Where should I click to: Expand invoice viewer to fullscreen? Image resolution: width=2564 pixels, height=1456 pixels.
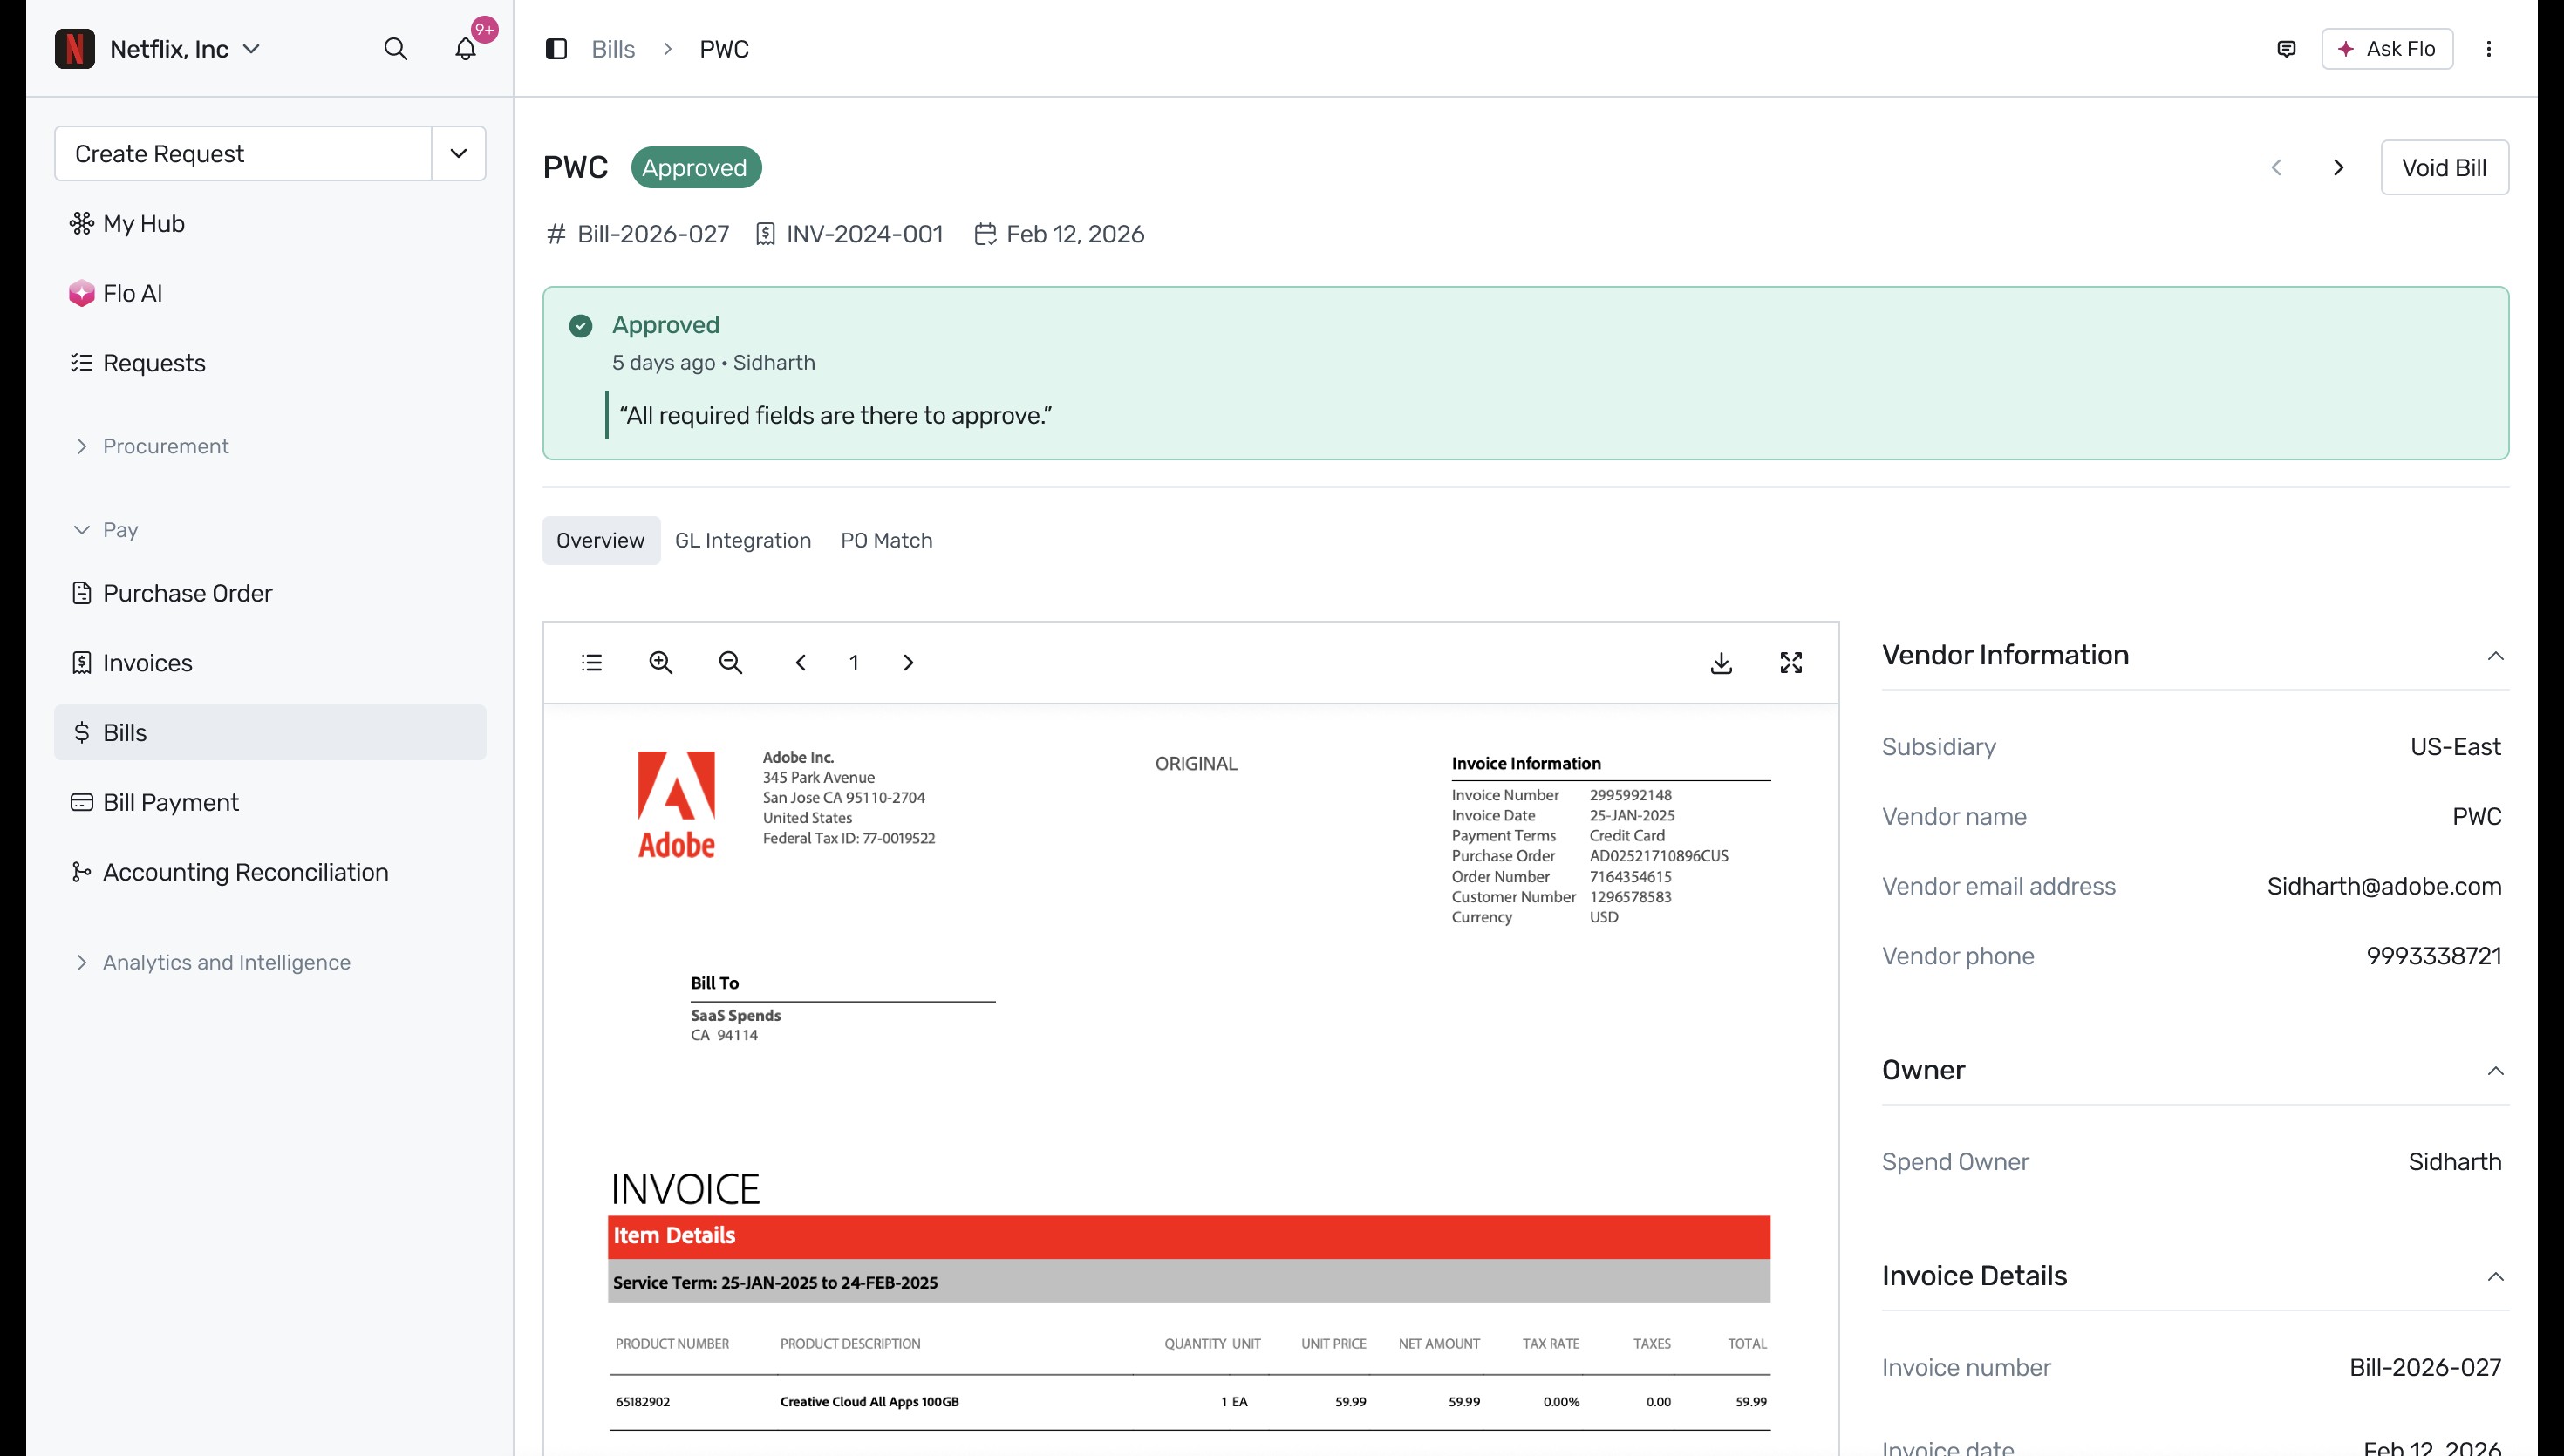[x=1791, y=663]
